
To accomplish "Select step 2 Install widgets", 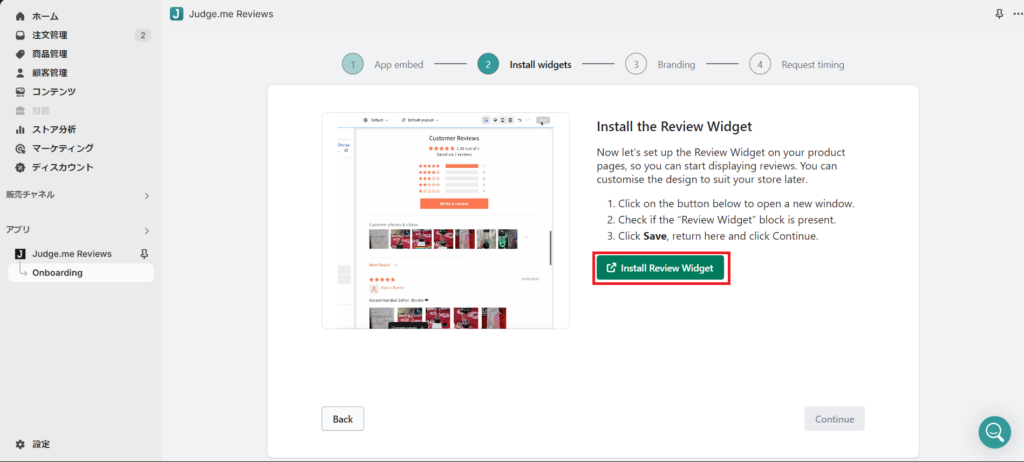I will pos(524,65).
